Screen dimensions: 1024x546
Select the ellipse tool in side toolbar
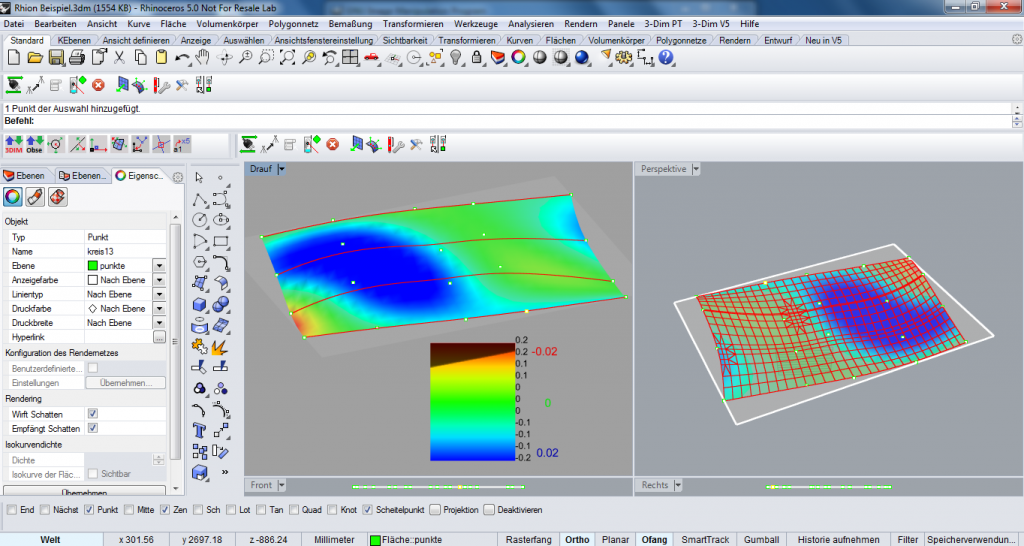tap(221, 220)
